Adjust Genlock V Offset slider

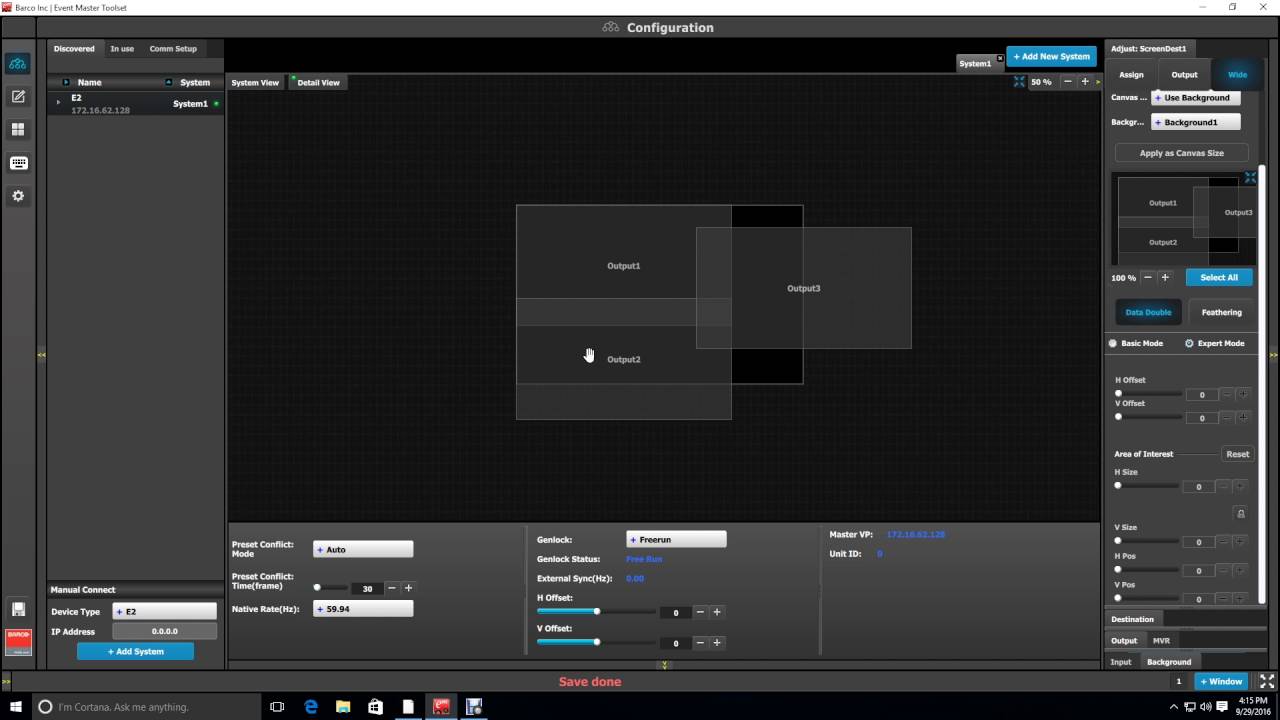click(596, 642)
